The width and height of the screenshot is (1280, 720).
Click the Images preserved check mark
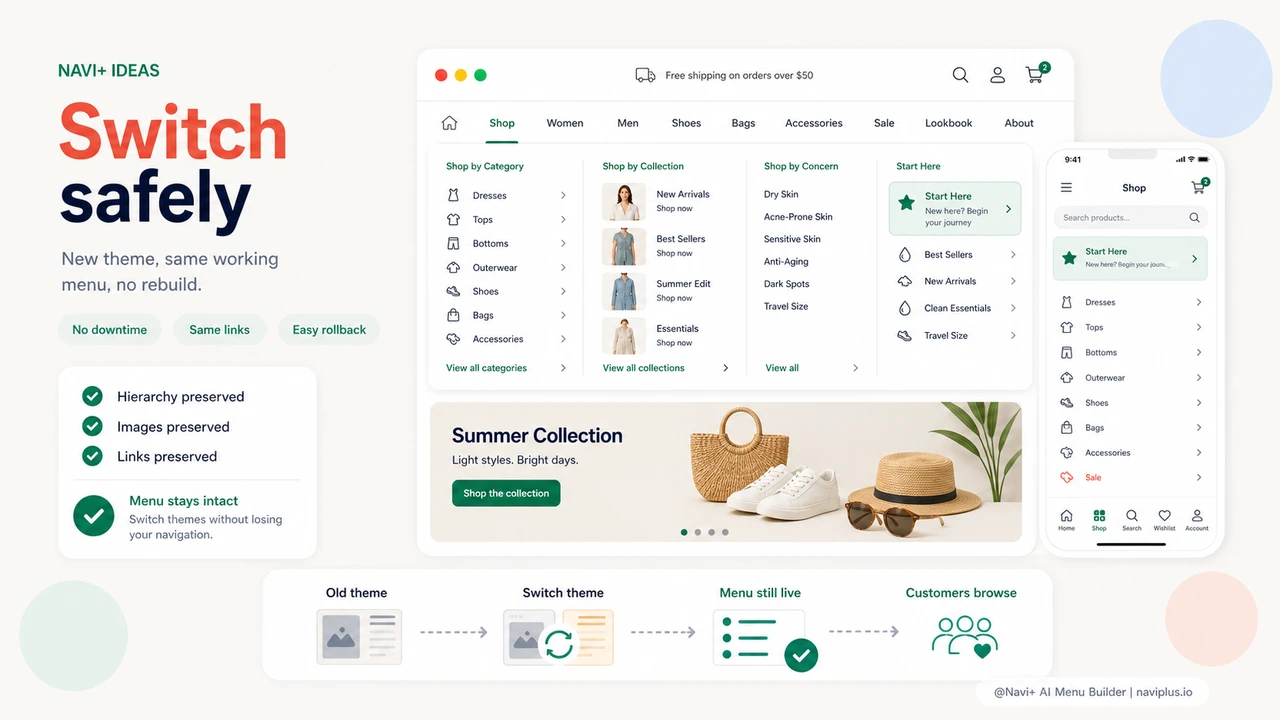click(x=92, y=426)
